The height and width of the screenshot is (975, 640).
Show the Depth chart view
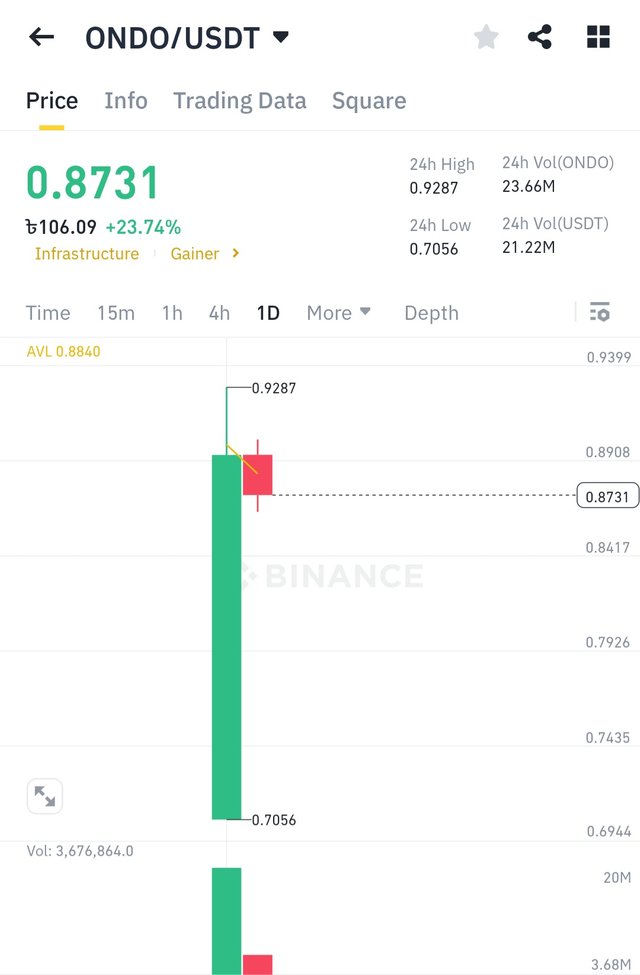431,313
